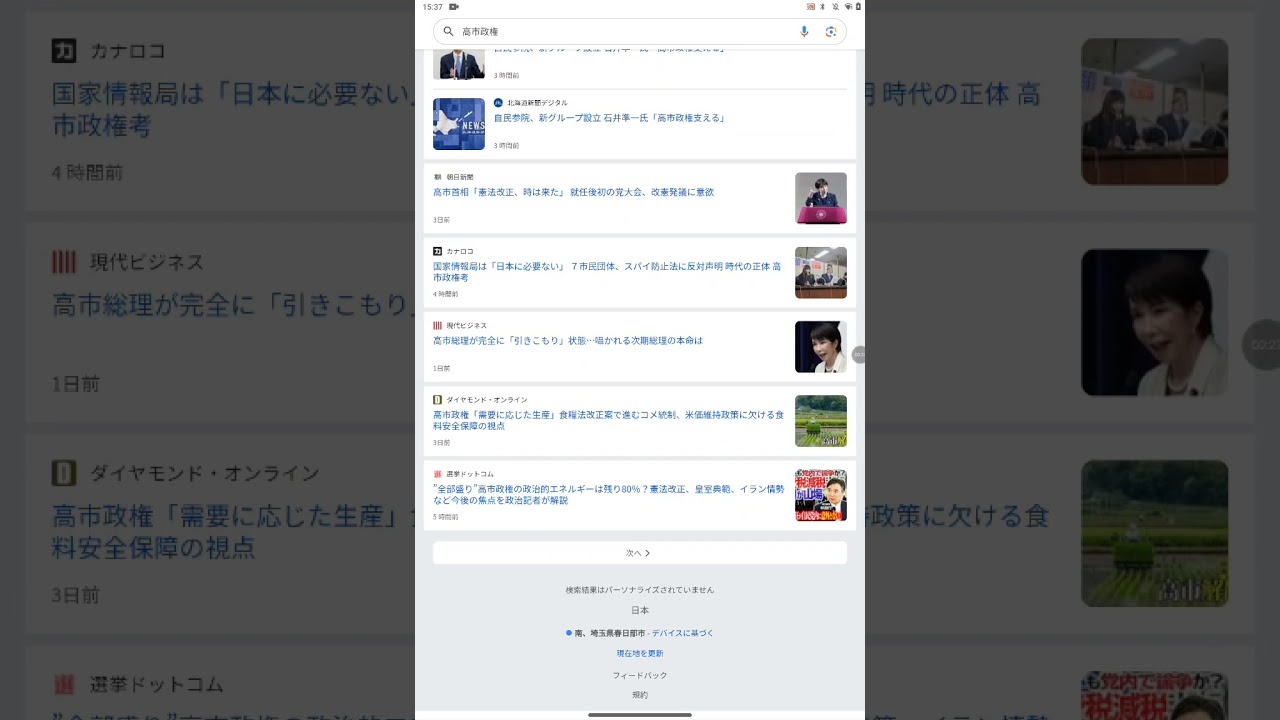Open the ダイヤモンド・オンライン headline about 食糧法改正案
This screenshot has width=1280, height=720.
608,420
